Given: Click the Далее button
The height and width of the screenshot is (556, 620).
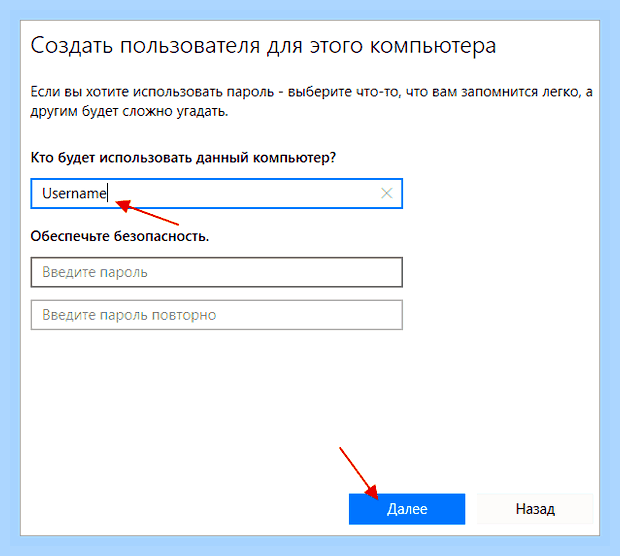Looking at the screenshot, I should (407, 509).
